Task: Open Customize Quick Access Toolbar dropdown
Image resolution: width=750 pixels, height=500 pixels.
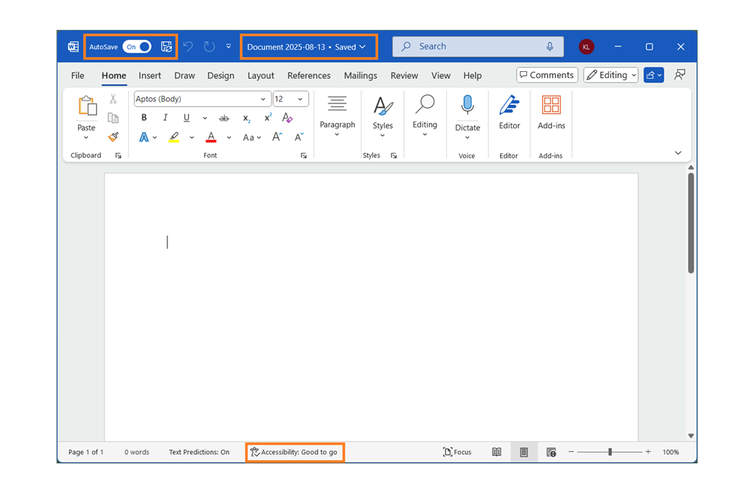Action: coord(229,46)
